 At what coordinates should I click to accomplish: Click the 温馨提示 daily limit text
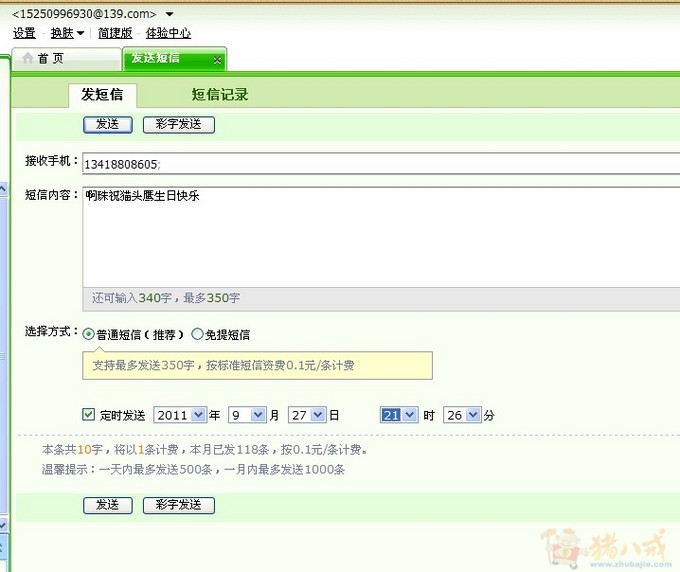tap(193, 469)
